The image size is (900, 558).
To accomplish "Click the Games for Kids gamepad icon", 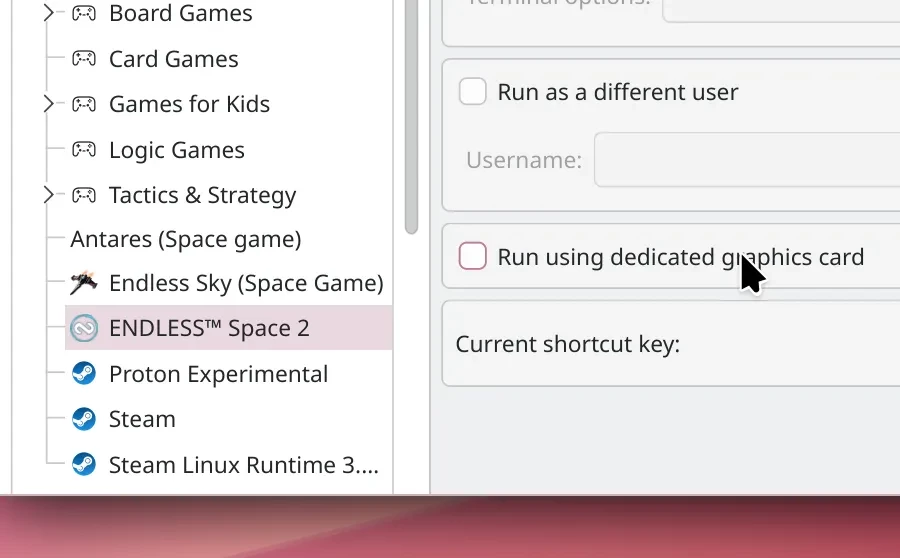I will pyautogui.click(x=84, y=104).
